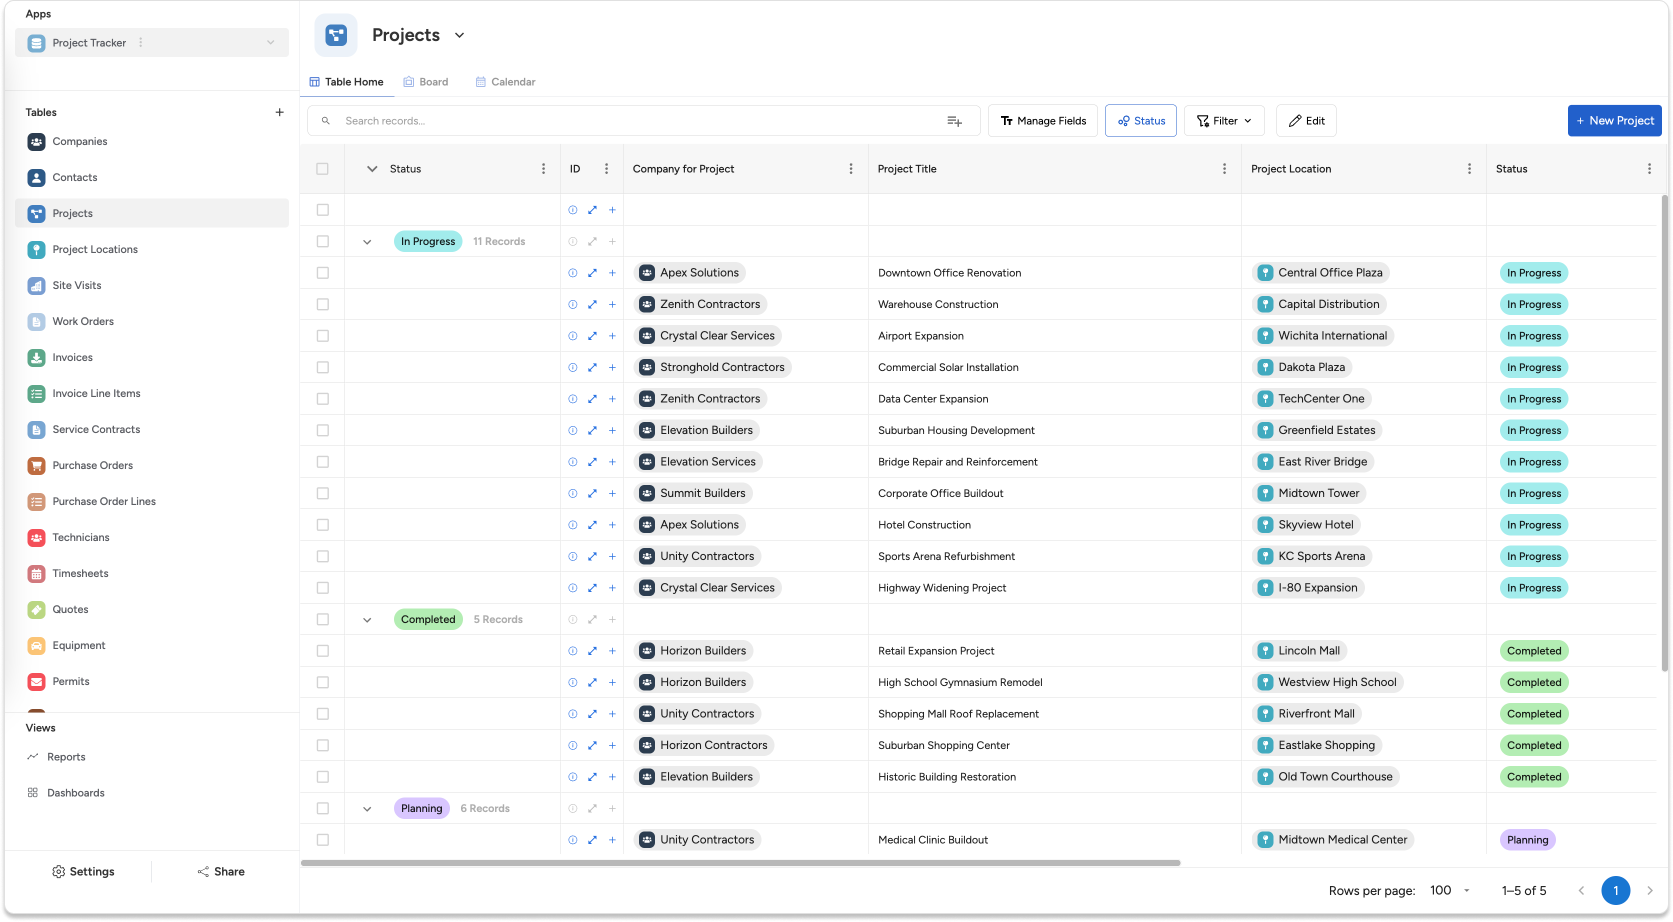Image resolution: width=1673 pixels, height=922 pixels.
Task: Open the Purchase Orders icon
Action: (36, 466)
